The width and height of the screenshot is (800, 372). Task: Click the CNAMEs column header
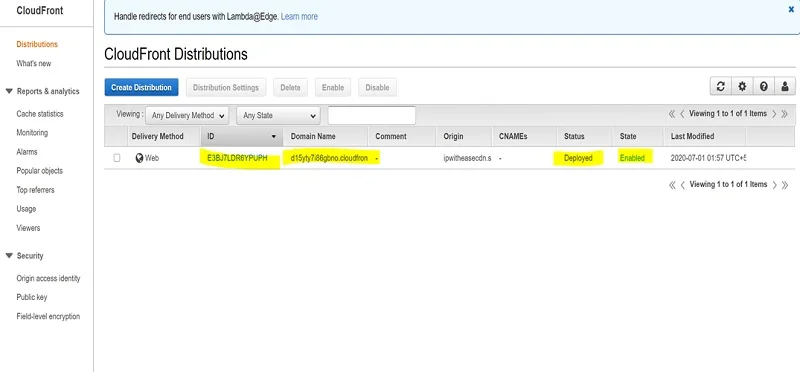(x=513, y=136)
